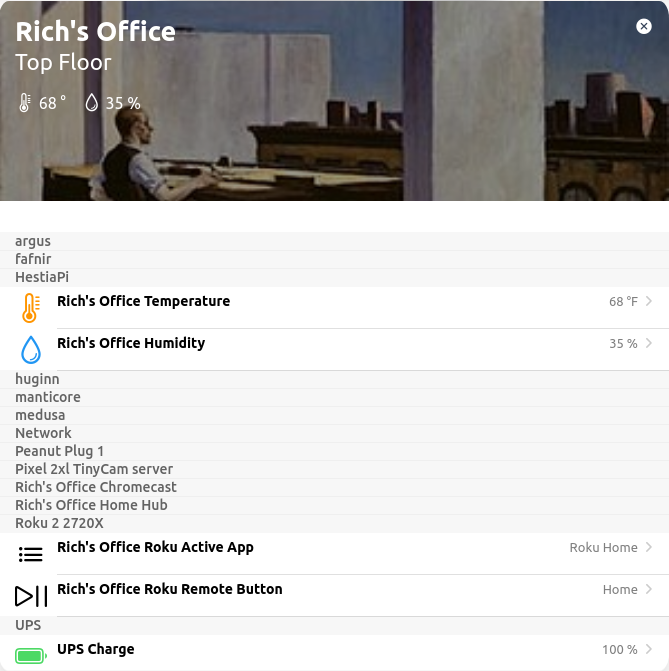The width and height of the screenshot is (669, 671).
Task: Click the play/pause Roku Remote icon
Action: pos(31,596)
